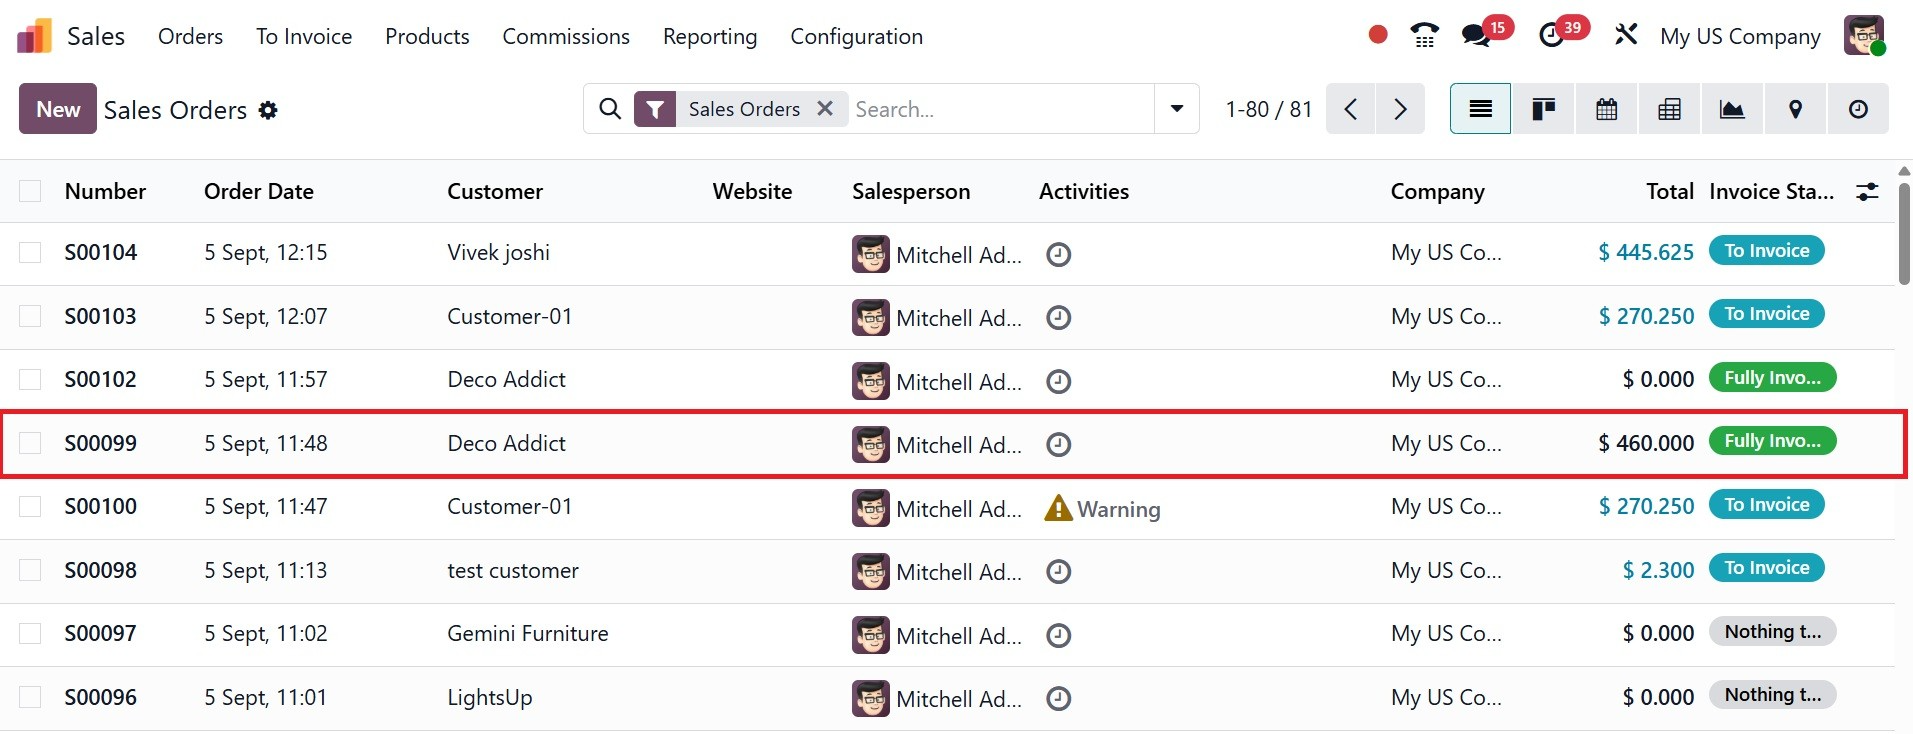Show the Map view
Screen dimensions: 1913x734
(x=1795, y=109)
